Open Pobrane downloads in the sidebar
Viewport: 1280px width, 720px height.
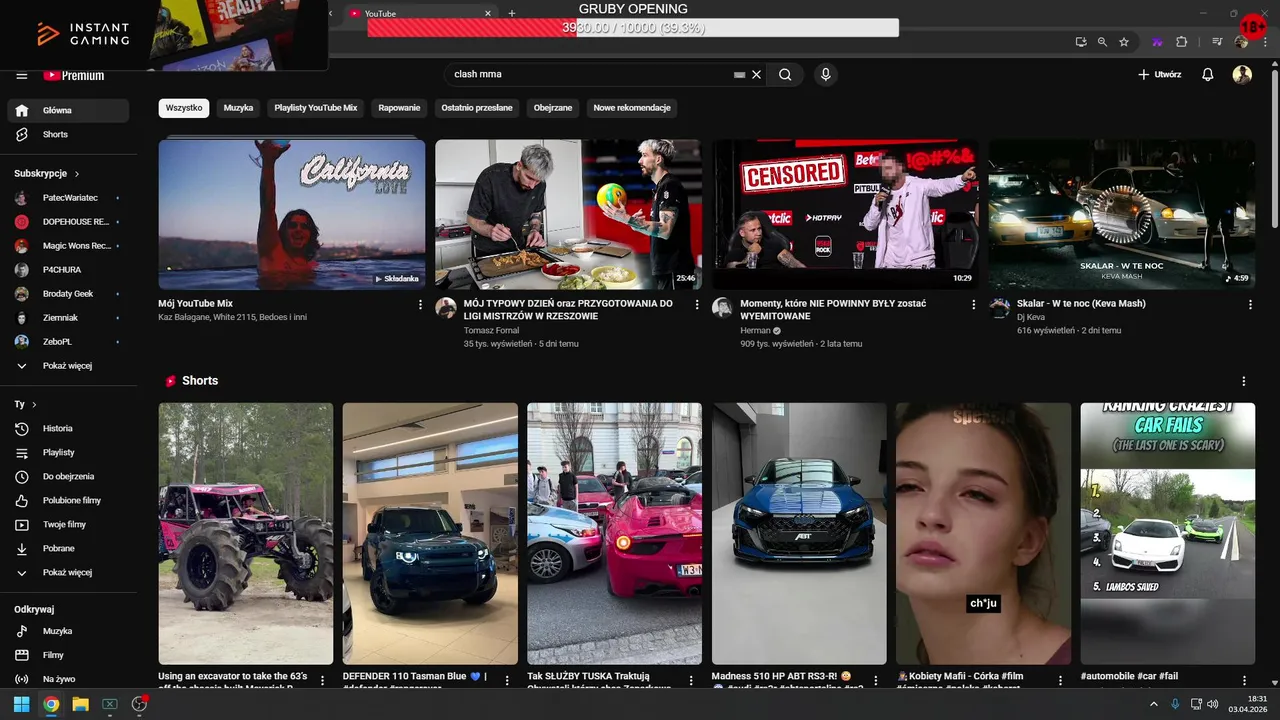(68, 548)
